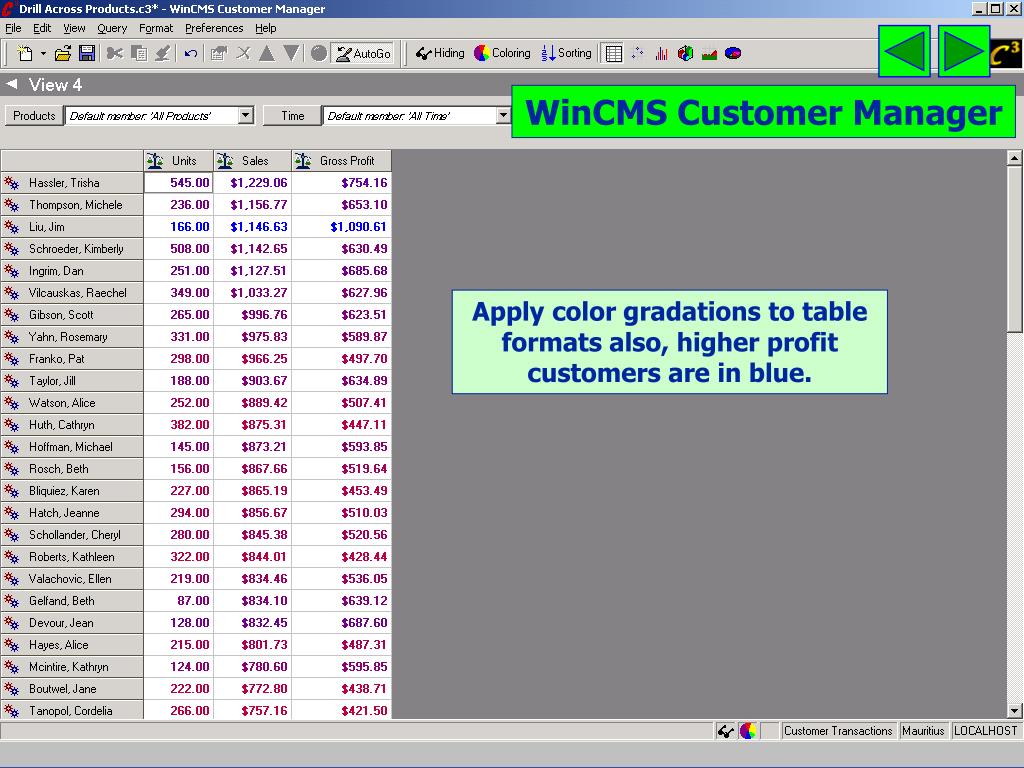Screen dimensions: 1024x768
Task: Select the Schroeder, Kimberly row header
Action: [72, 249]
